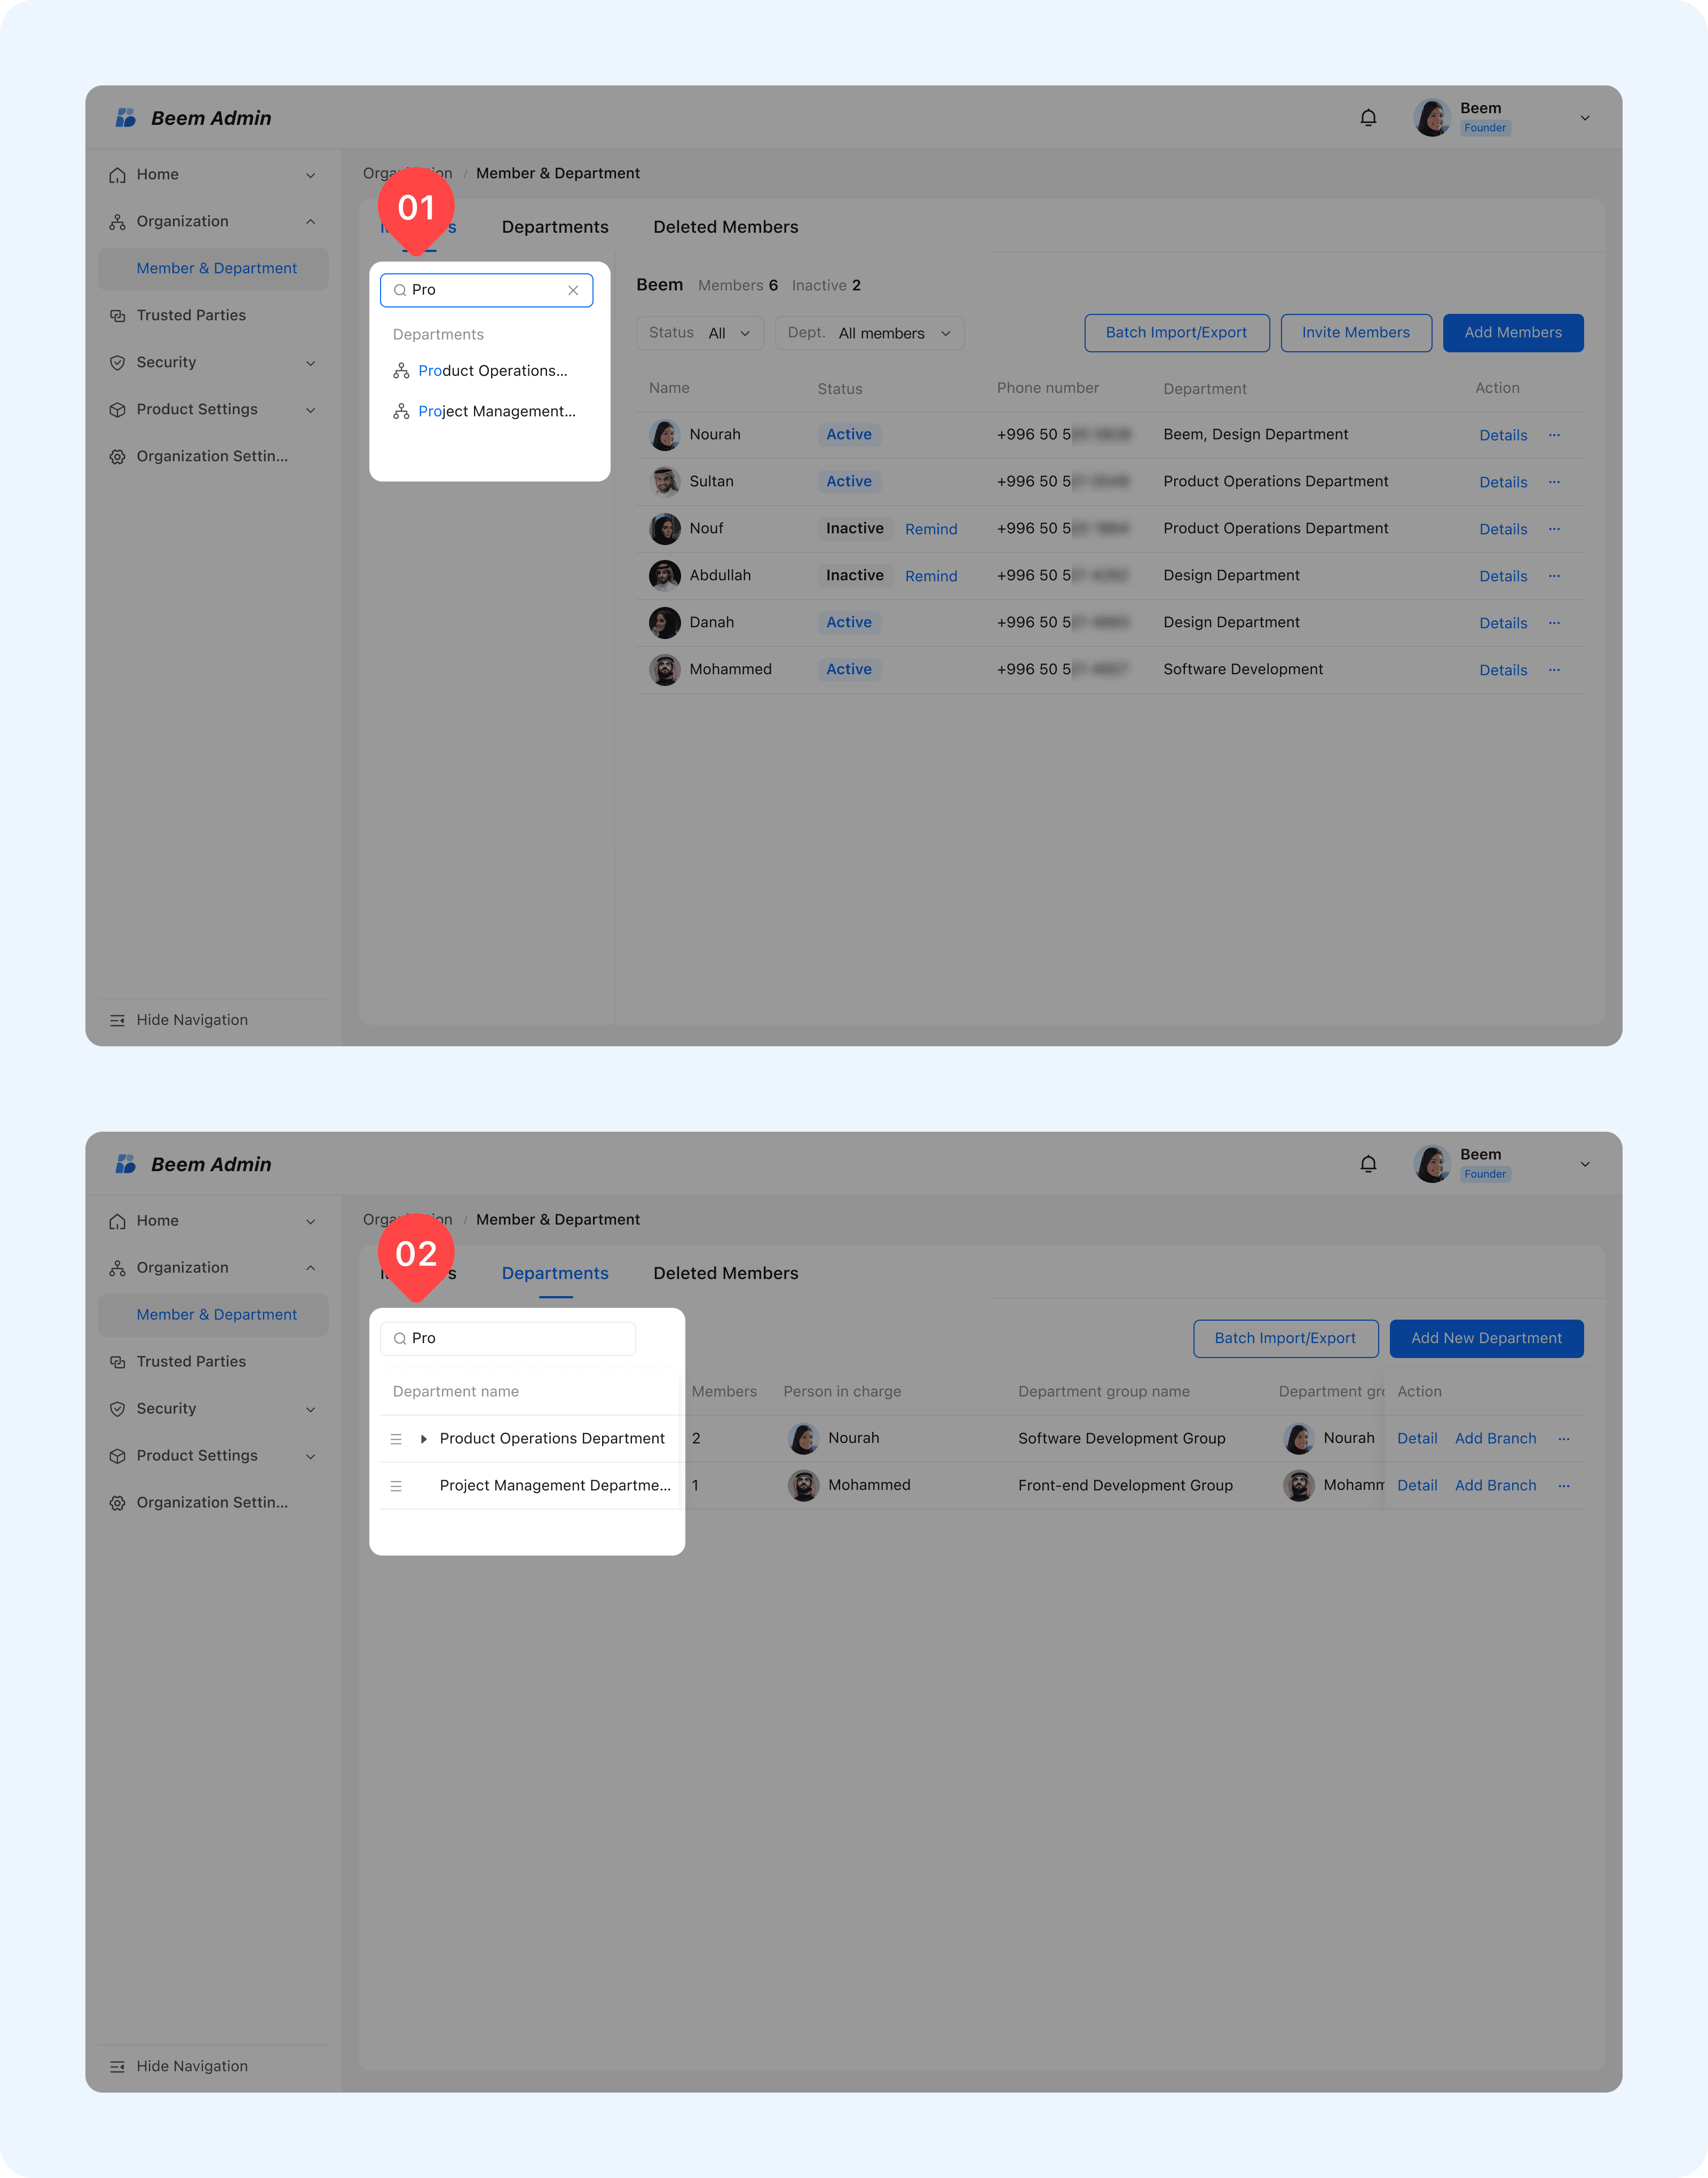Click Abdullah's avatar in members table
Image resolution: width=1708 pixels, height=2178 pixels.
pos(665,576)
